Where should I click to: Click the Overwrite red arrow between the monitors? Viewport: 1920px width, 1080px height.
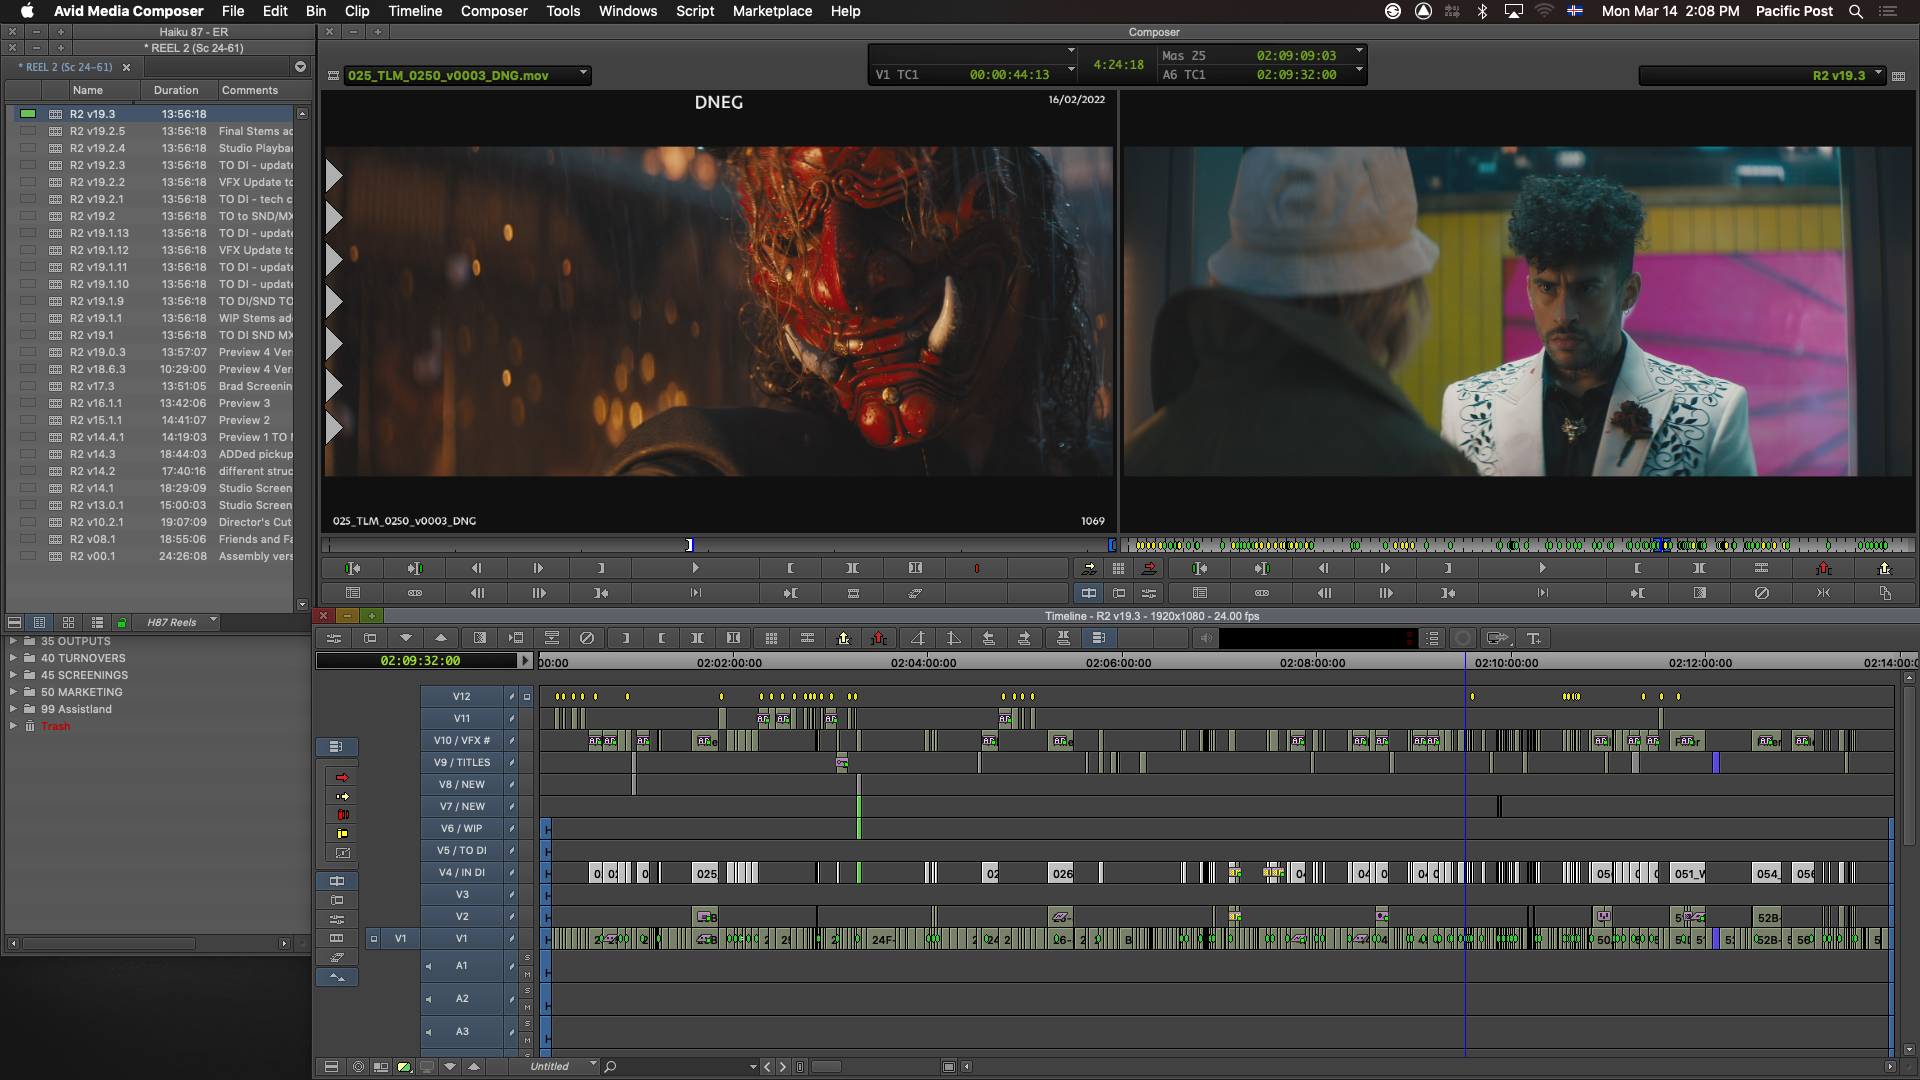tap(1149, 568)
